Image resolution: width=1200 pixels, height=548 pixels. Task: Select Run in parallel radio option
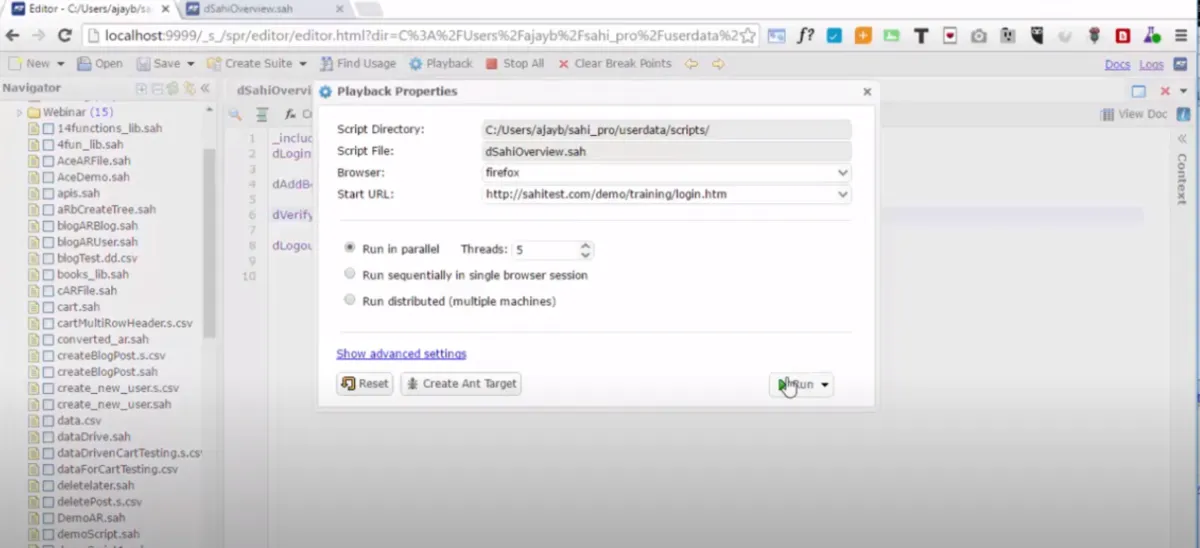pos(350,248)
